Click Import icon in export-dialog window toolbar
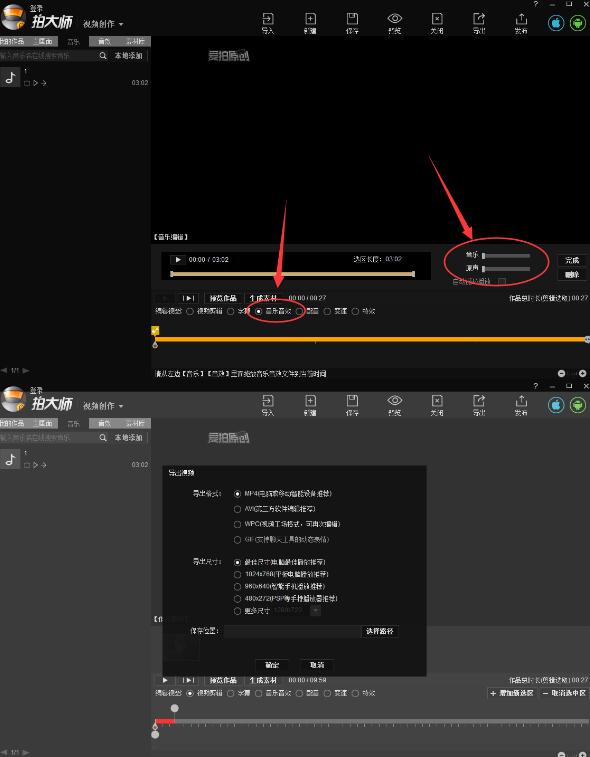This screenshot has width=590, height=757. (267, 401)
